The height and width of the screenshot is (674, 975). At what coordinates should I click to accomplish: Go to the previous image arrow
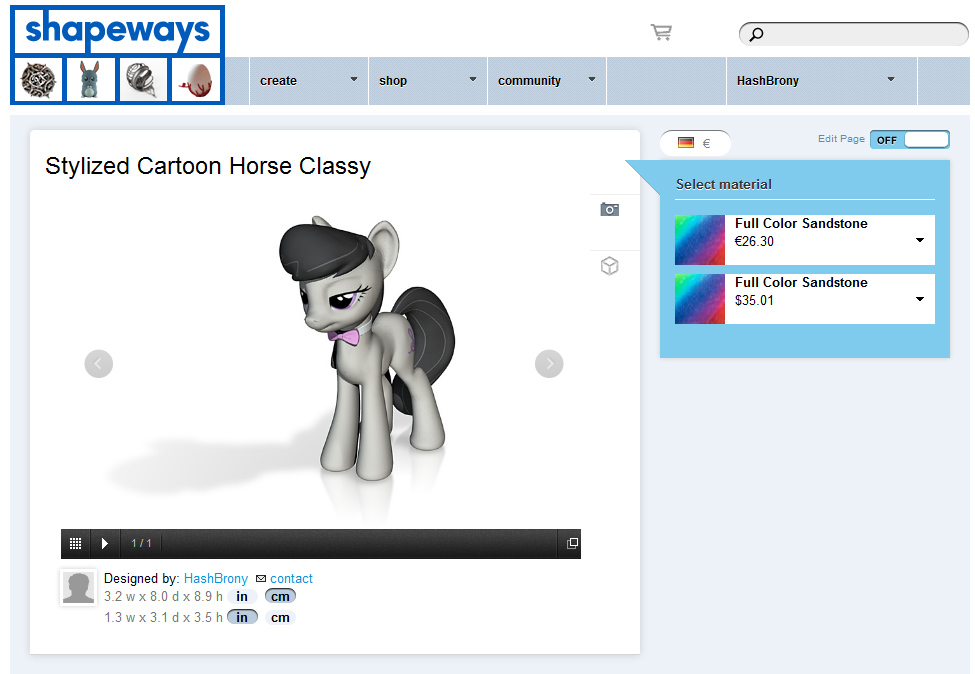pos(99,364)
